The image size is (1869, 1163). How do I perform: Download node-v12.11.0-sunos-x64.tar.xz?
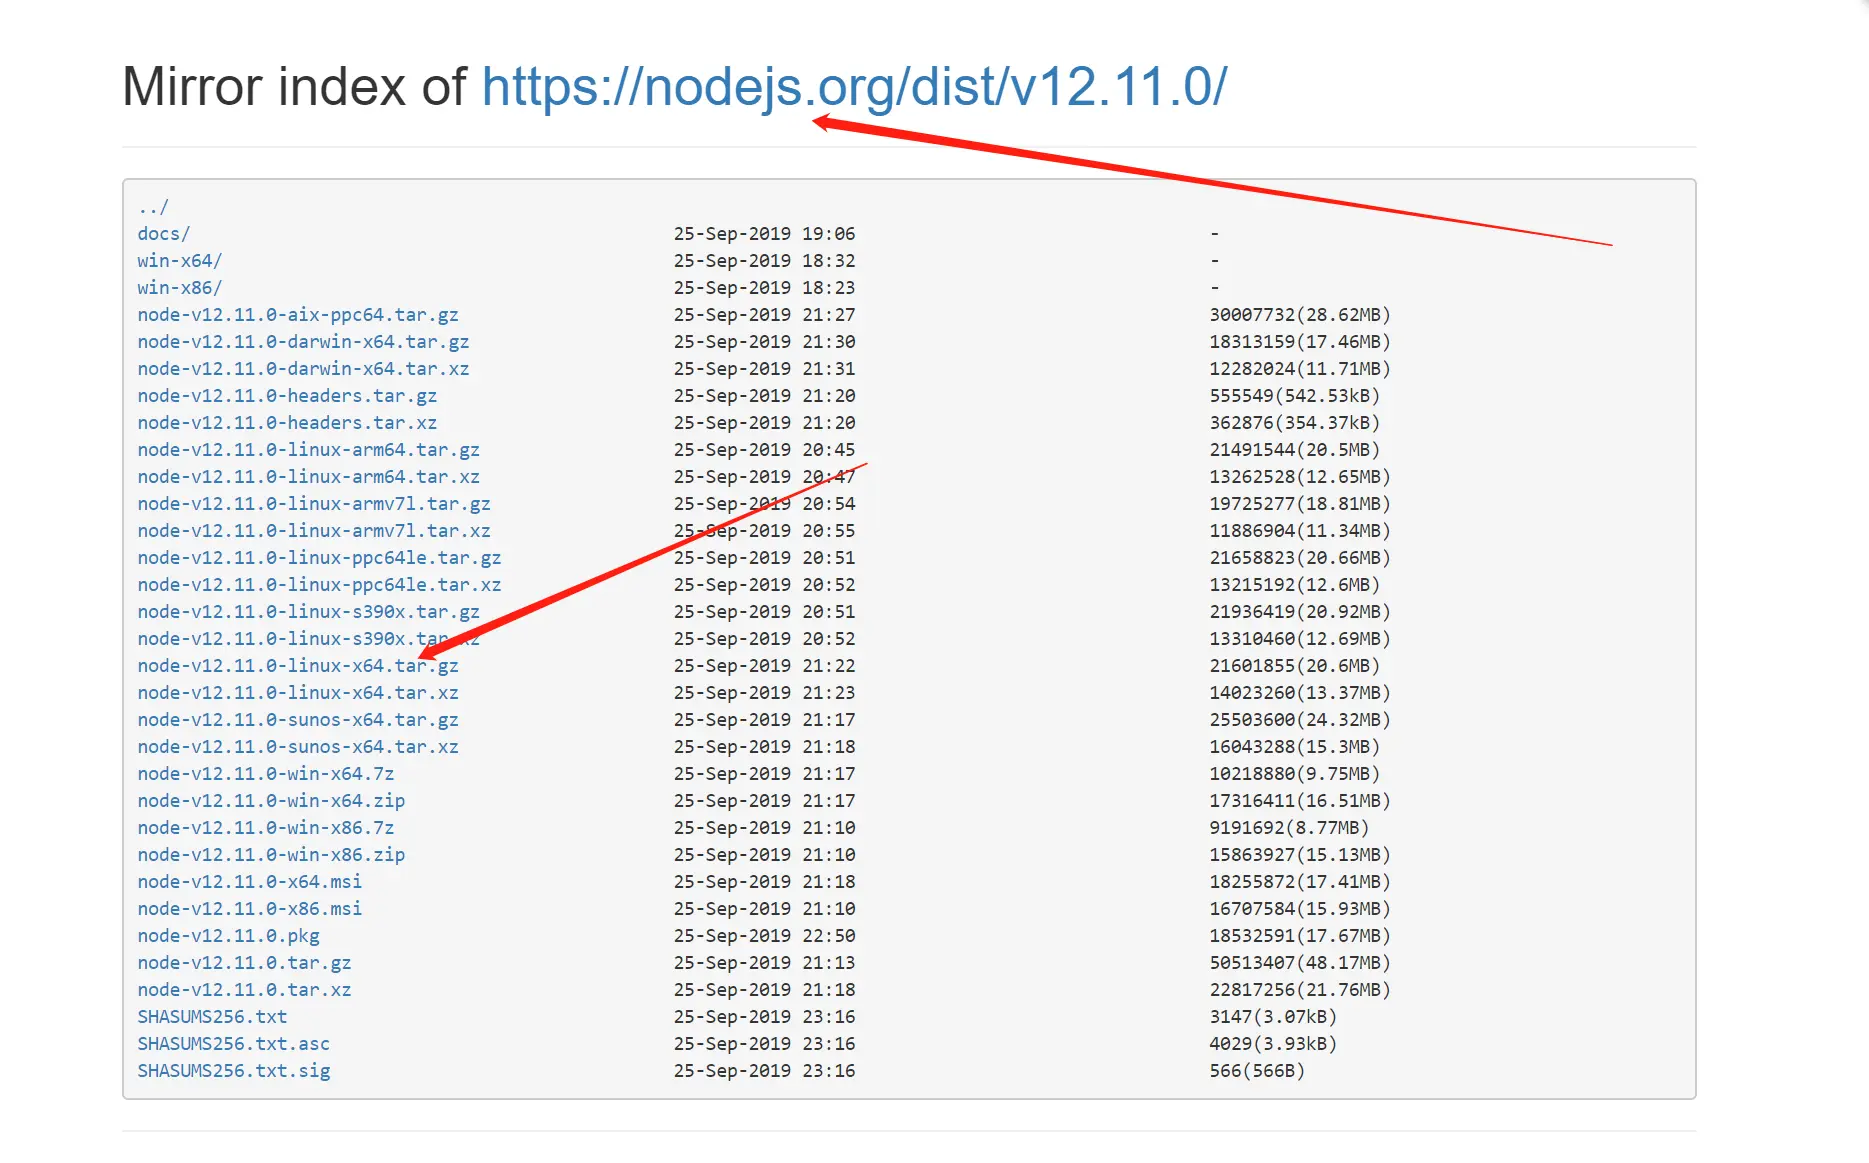coord(298,747)
